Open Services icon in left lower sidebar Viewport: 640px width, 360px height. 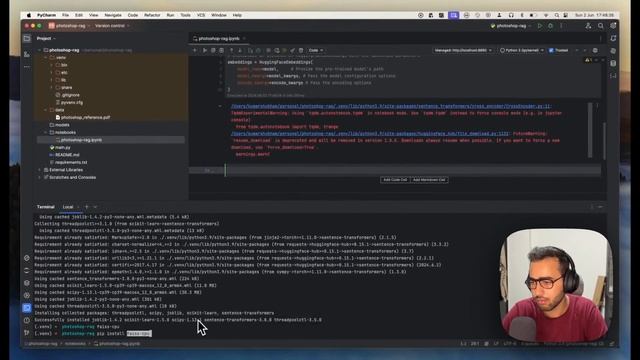pos(27,295)
